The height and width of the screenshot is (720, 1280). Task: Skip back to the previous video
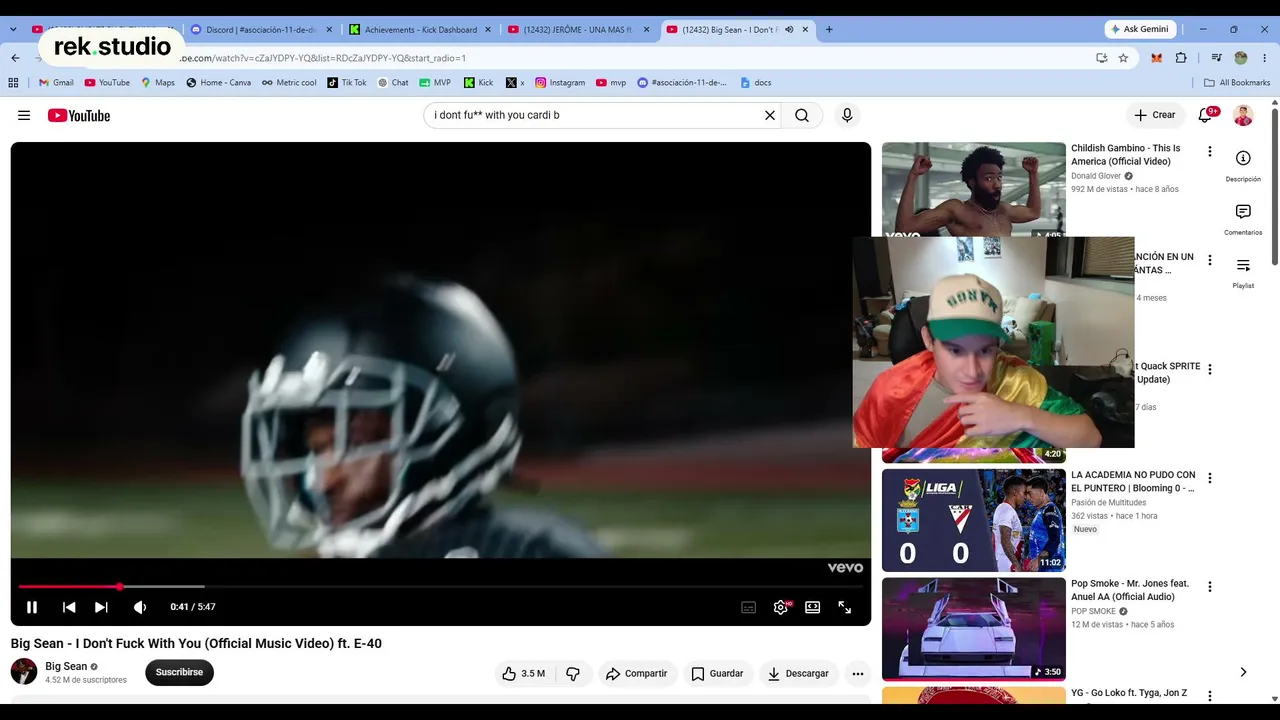point(69,607)
